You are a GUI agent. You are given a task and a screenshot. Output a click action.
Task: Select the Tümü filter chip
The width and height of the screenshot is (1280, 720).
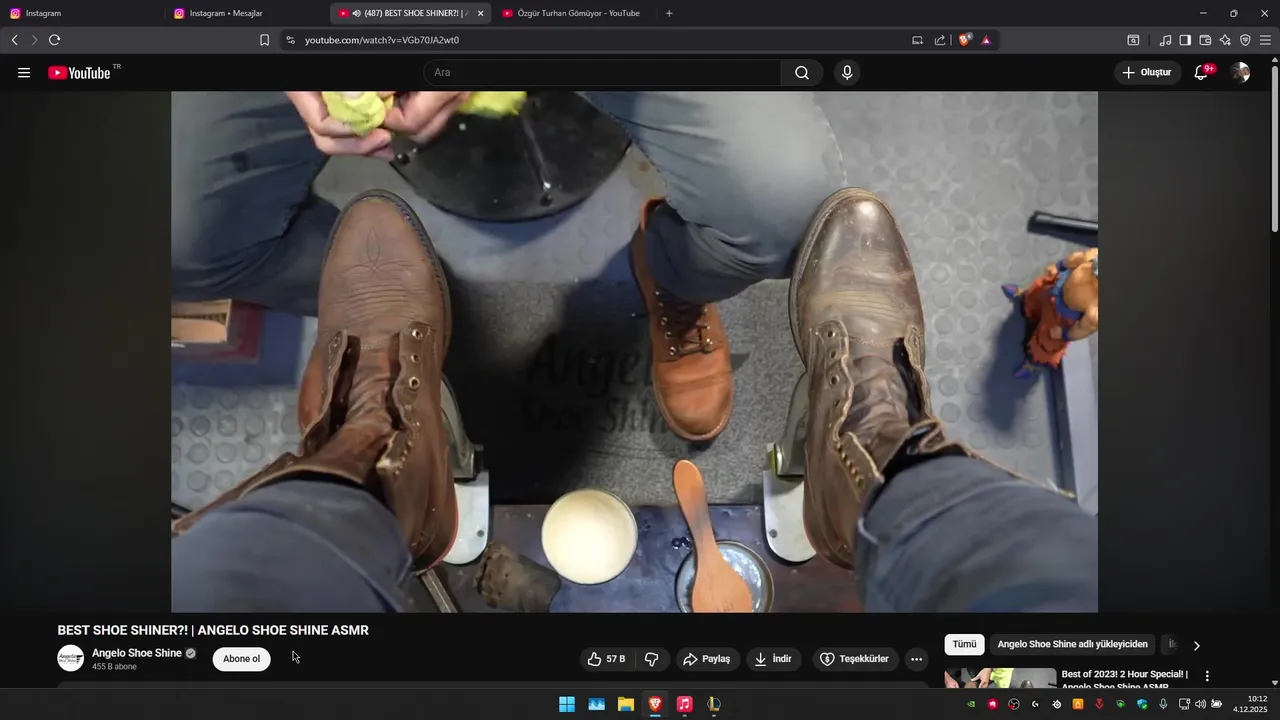pyautogui.click(x=964, y=645)
